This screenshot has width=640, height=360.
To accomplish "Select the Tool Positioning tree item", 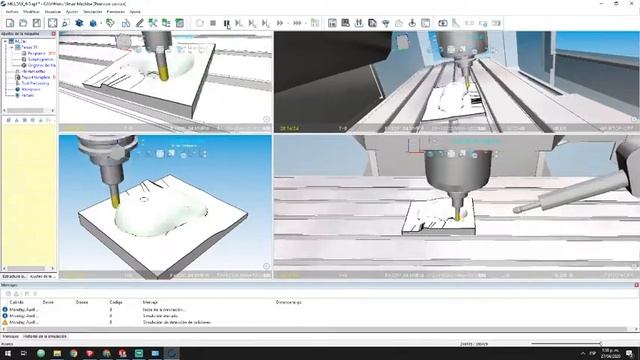I will click(35, 83).
